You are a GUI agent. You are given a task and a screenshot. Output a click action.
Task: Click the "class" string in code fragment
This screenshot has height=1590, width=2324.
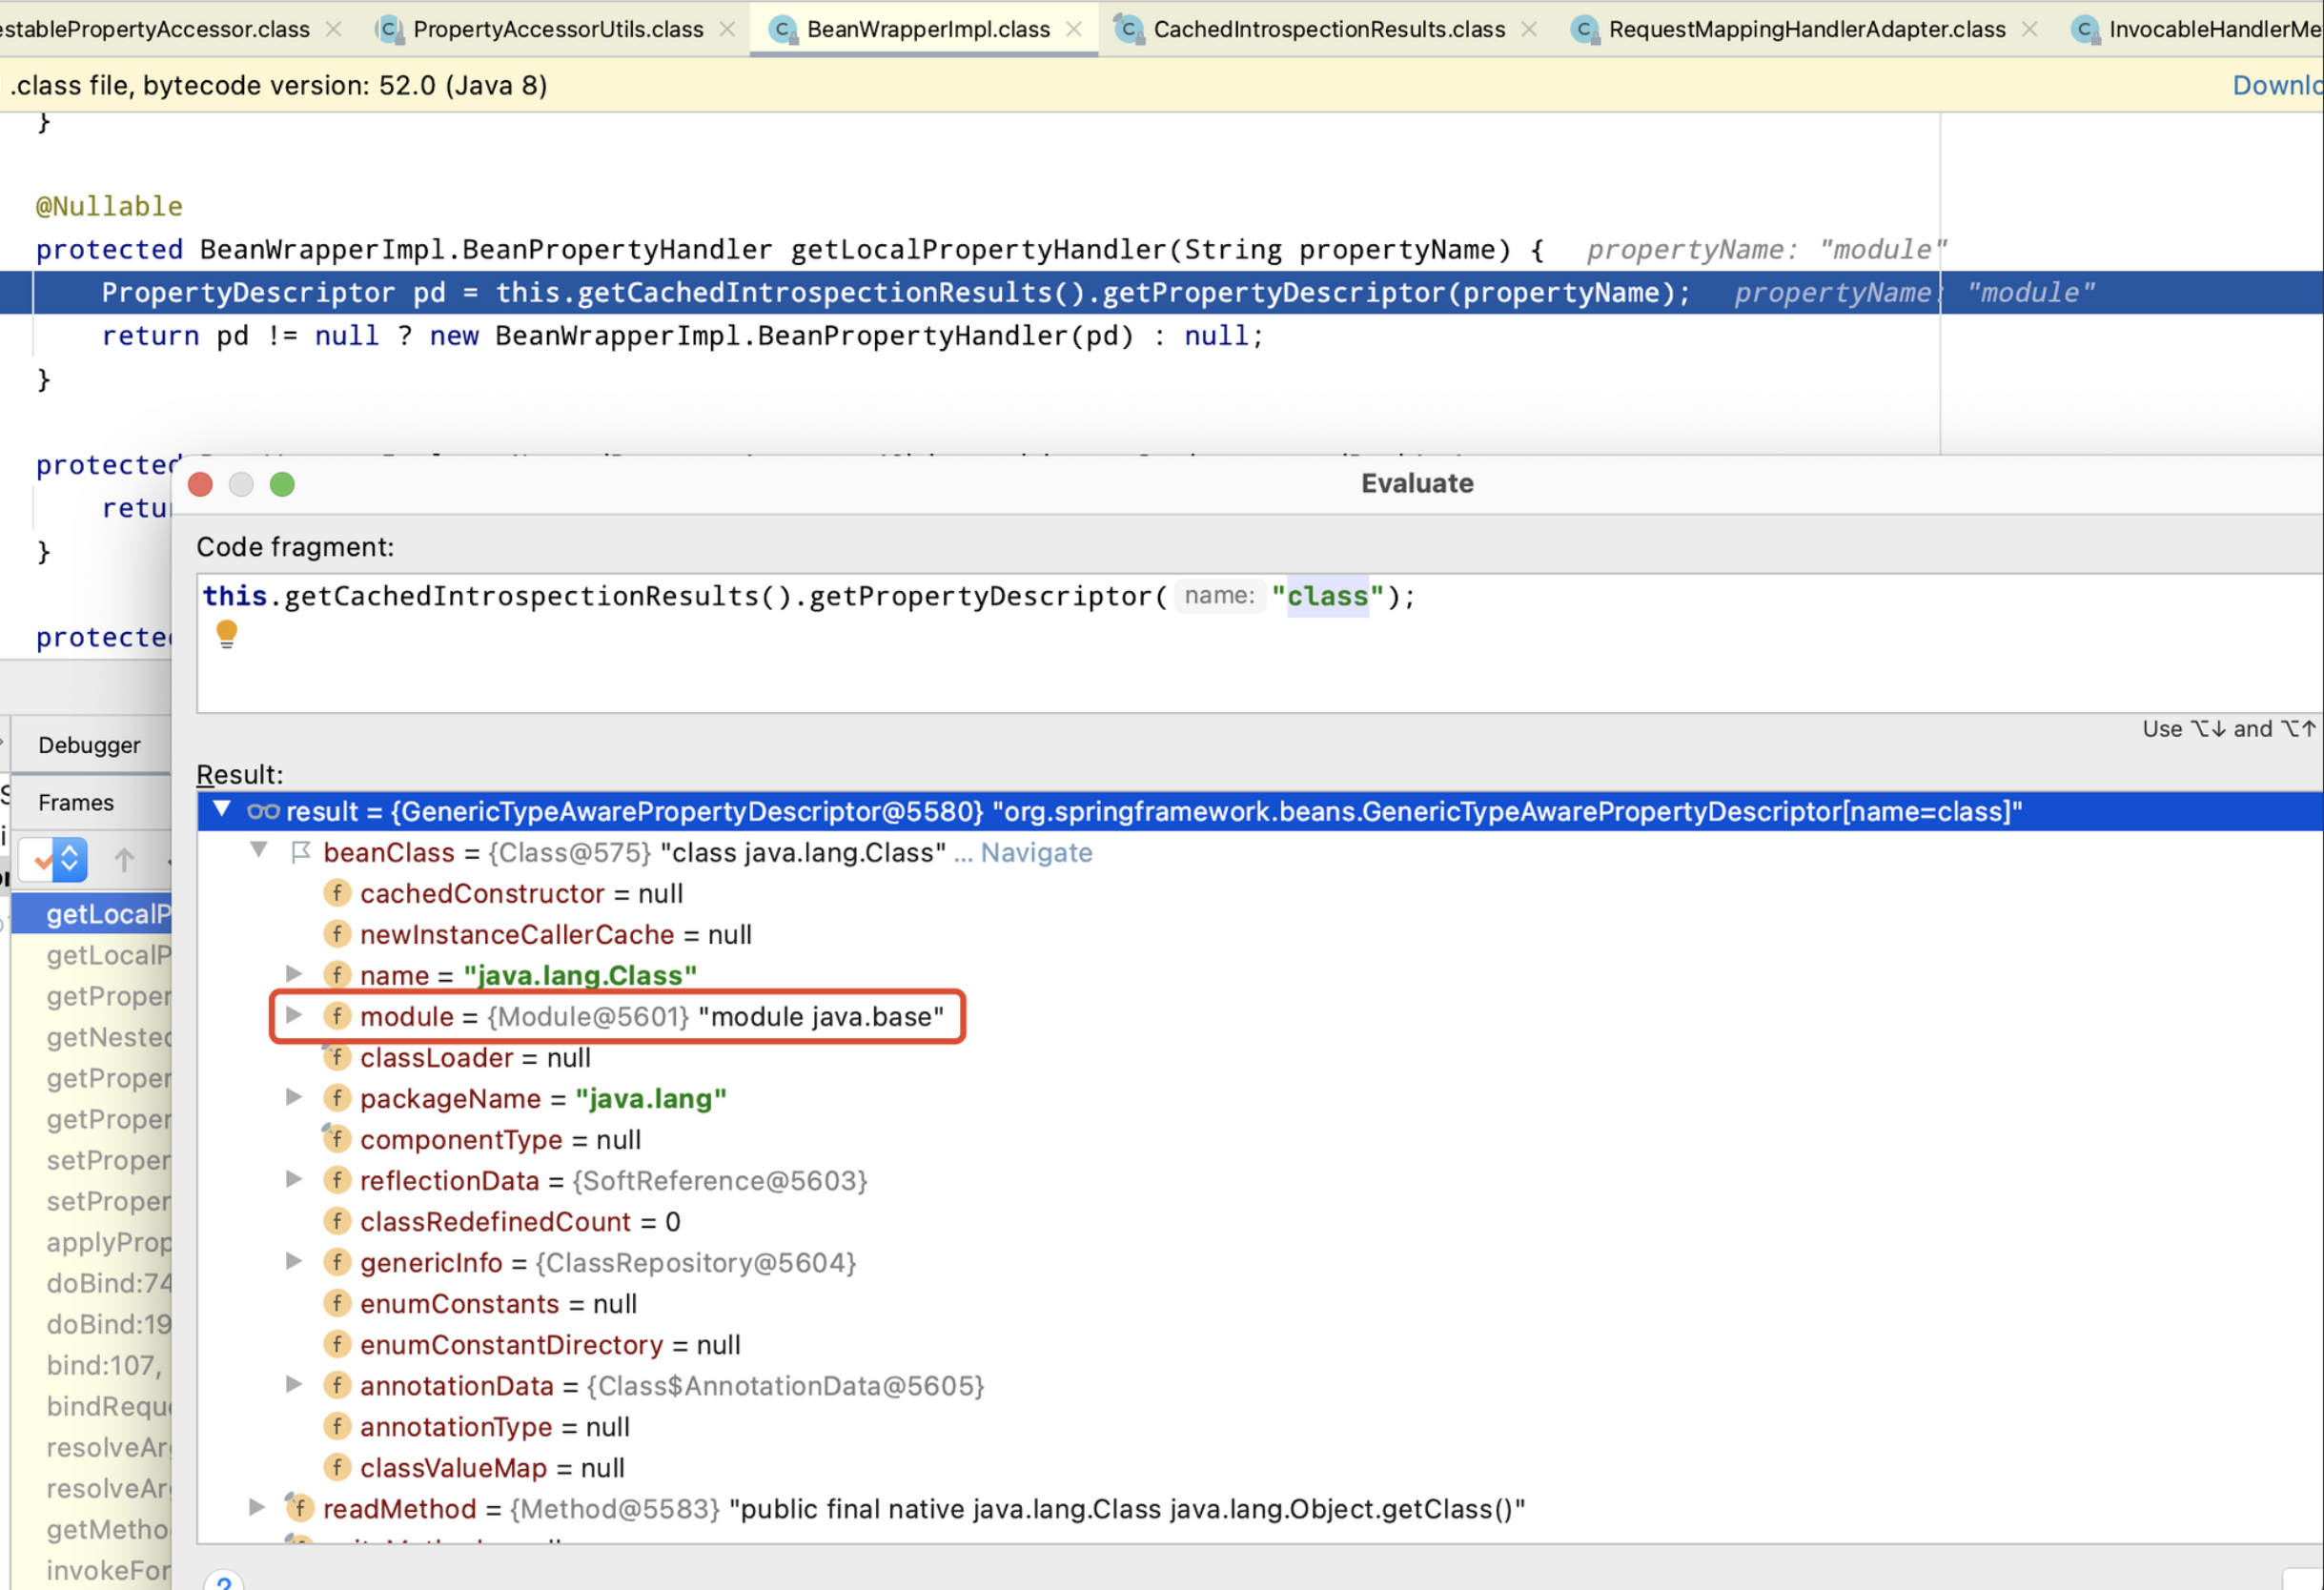[x=1327, y=596]
